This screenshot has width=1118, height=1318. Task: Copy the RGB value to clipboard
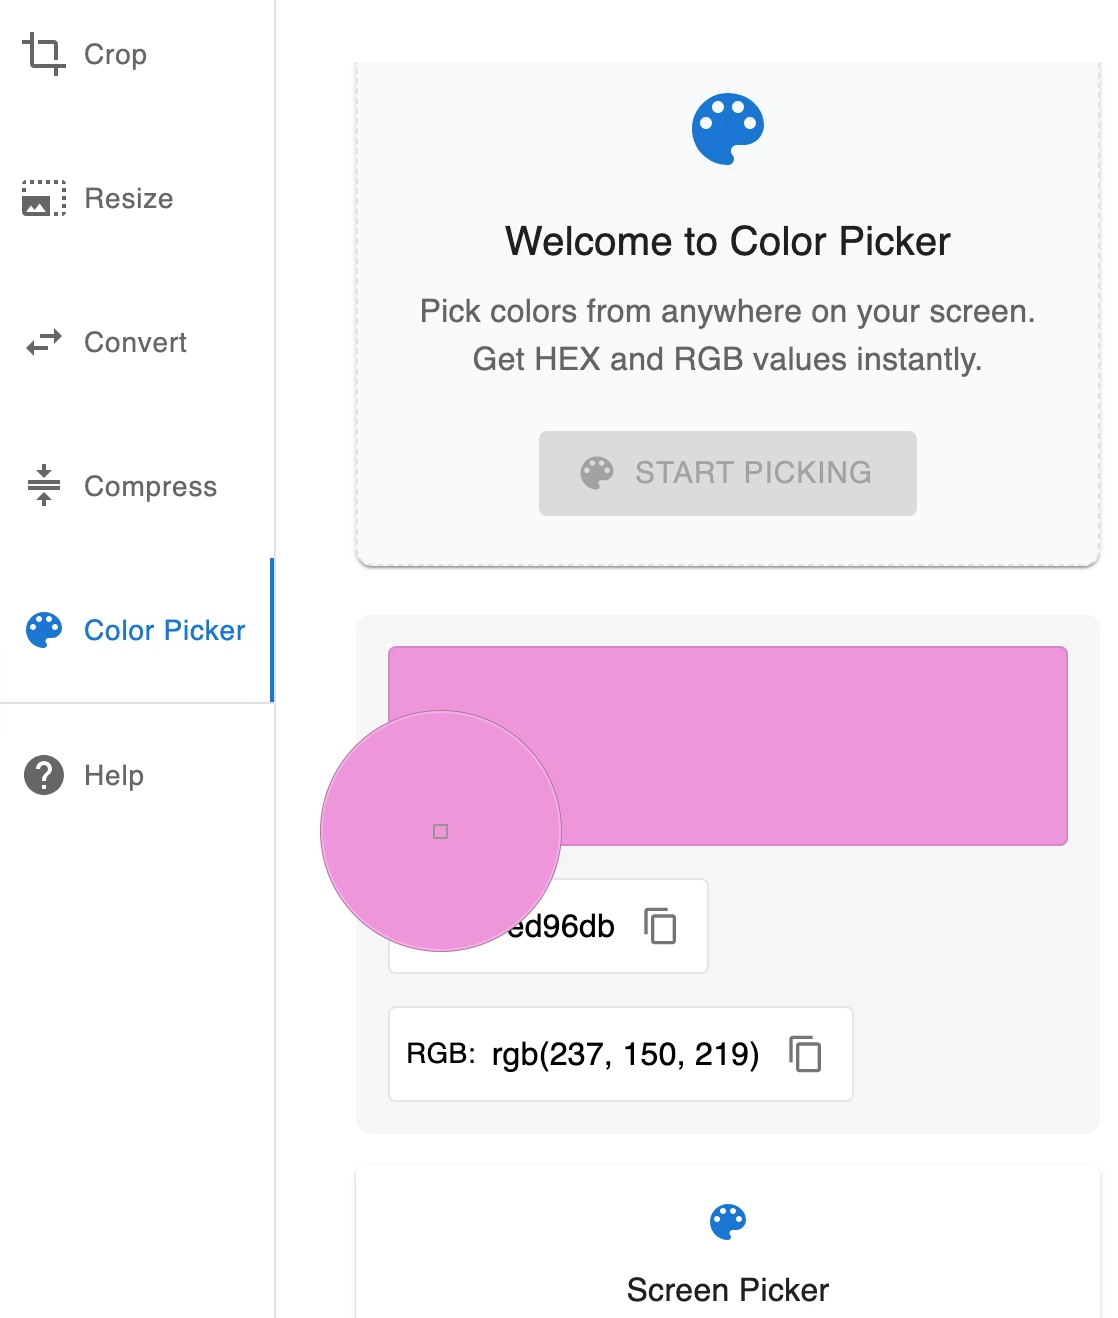(805, 1054)
